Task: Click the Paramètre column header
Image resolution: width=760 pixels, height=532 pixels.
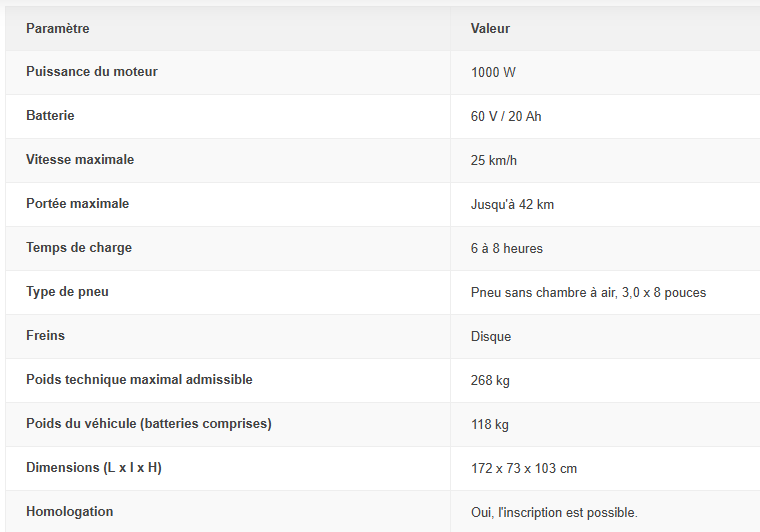Action: point(58,29)
